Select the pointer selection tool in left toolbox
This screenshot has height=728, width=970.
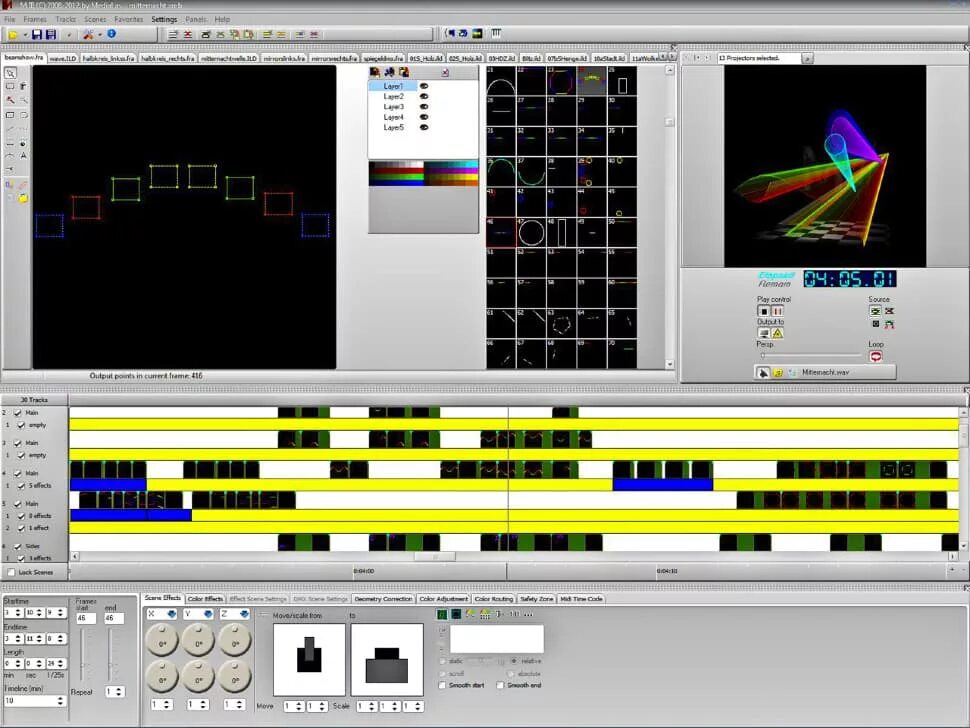[11, 73]
